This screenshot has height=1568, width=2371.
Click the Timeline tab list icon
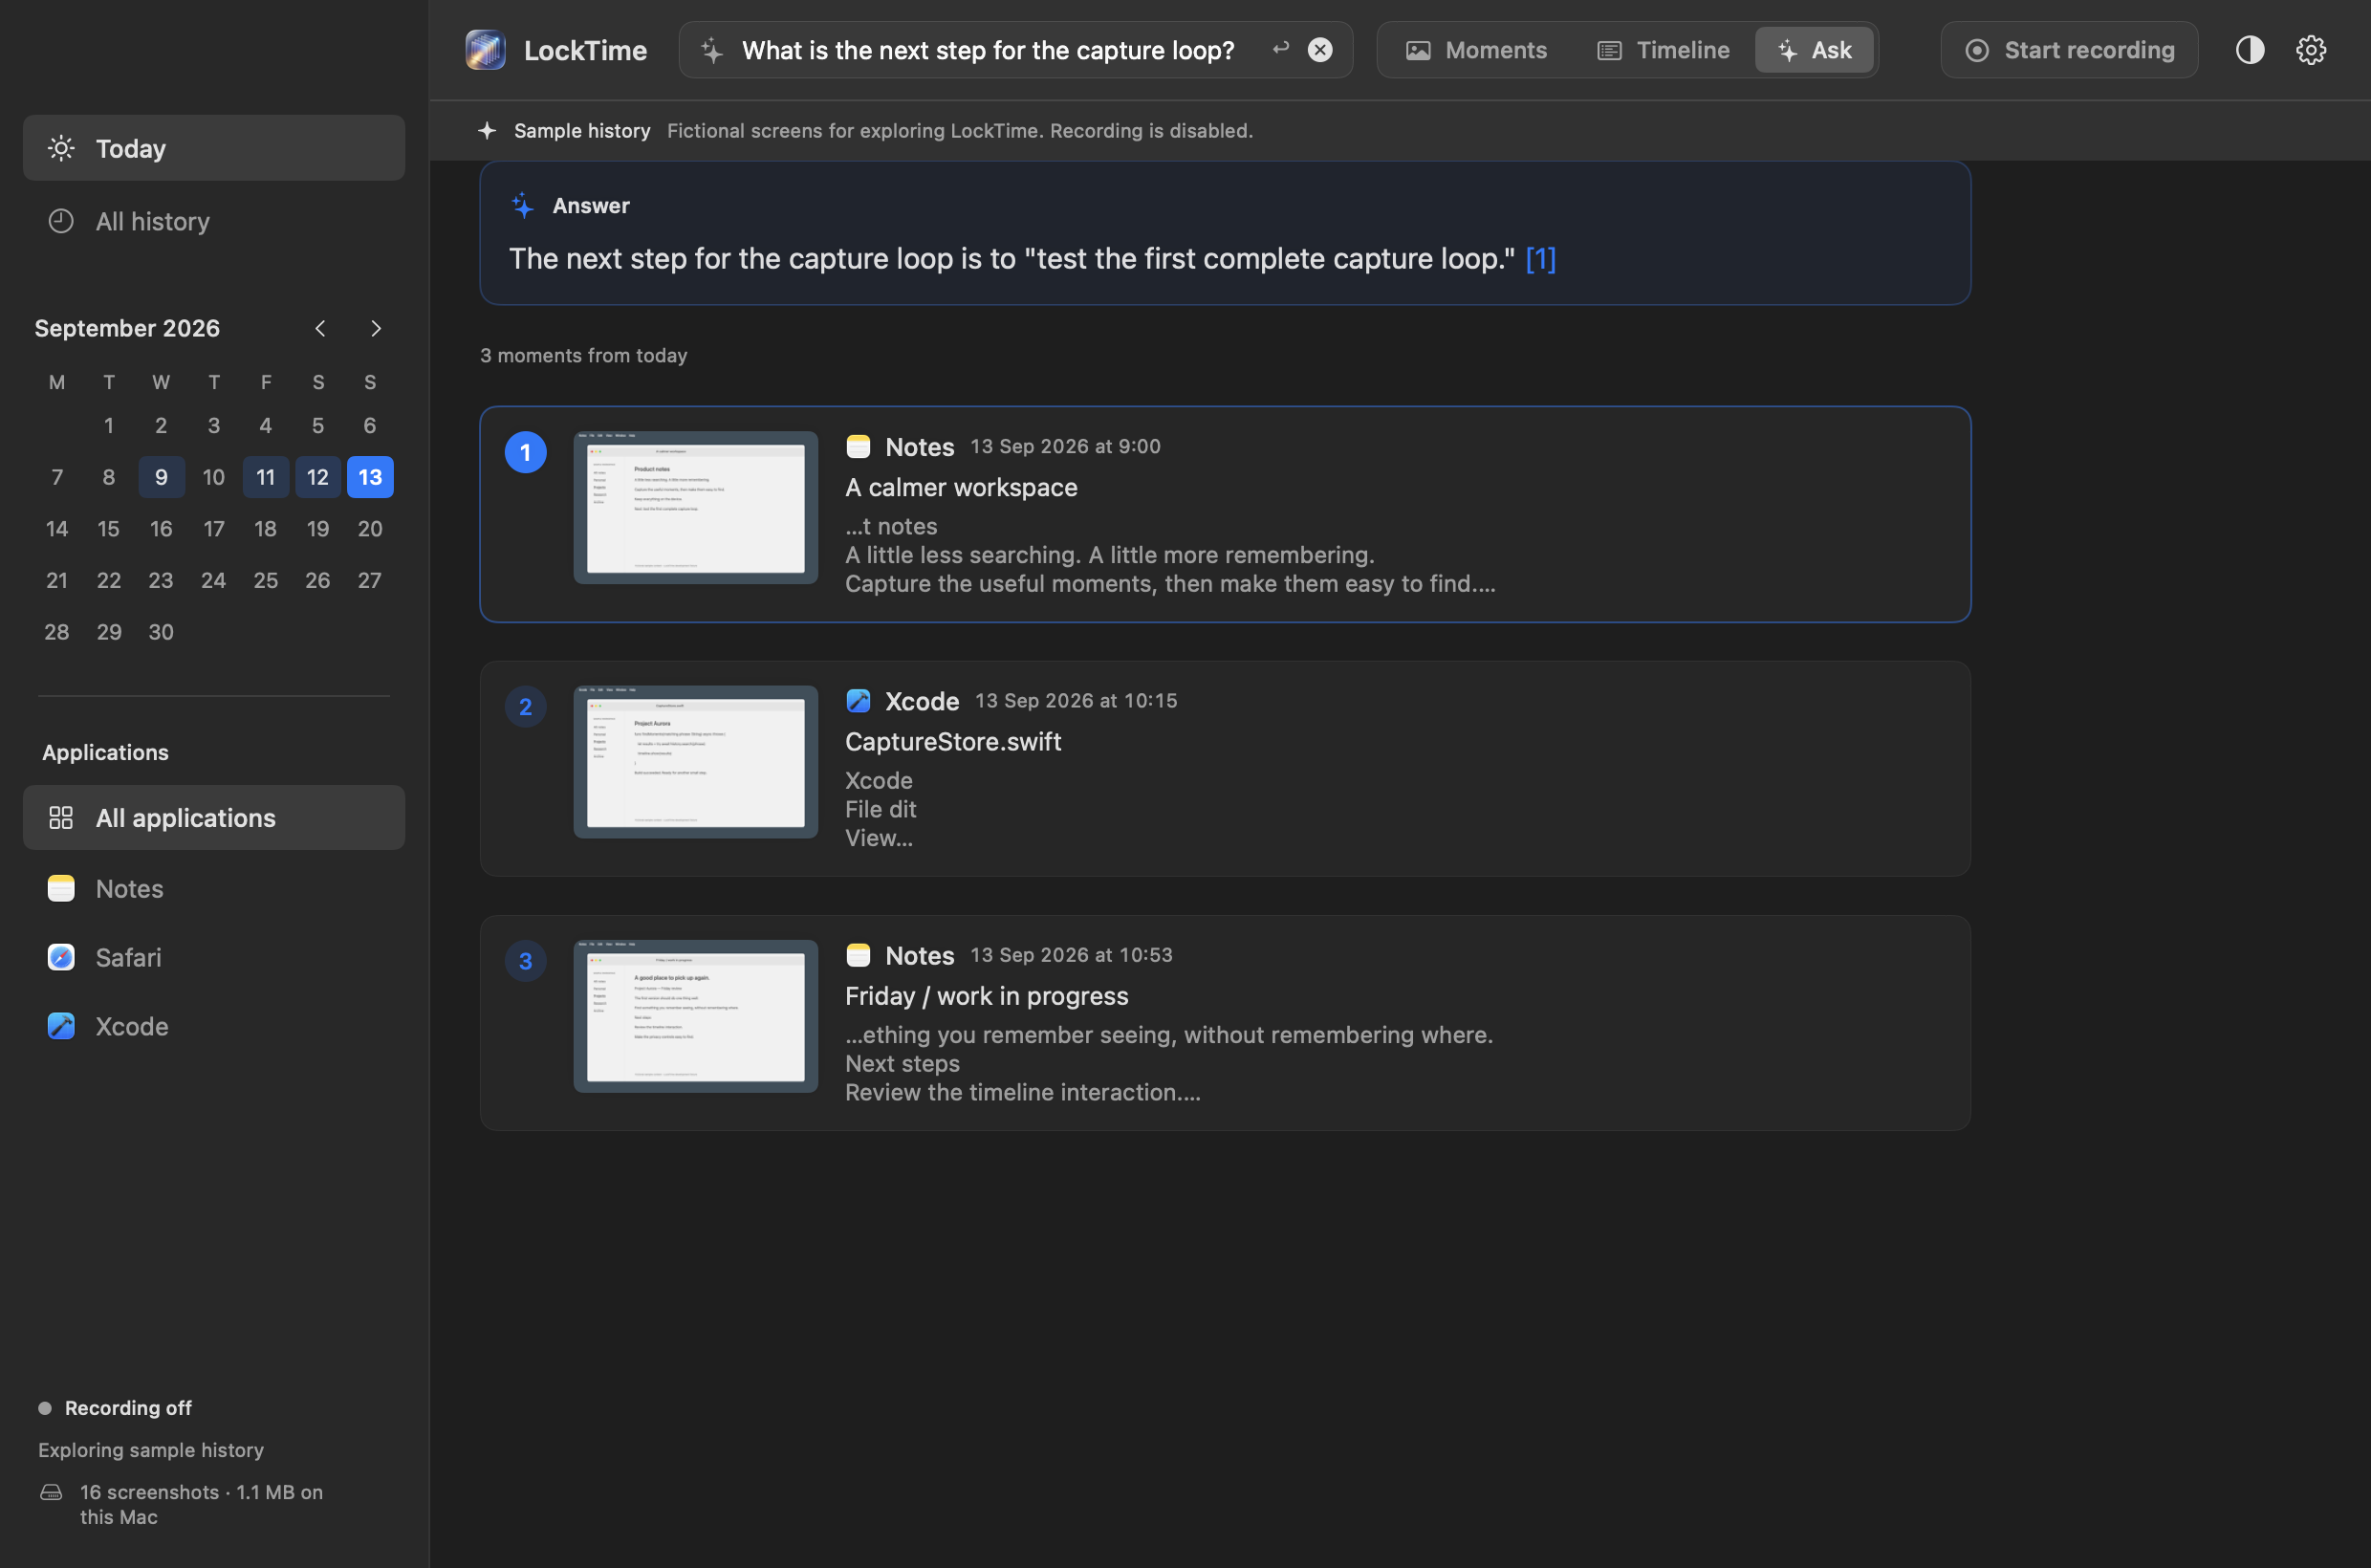tap(1609, 50)
